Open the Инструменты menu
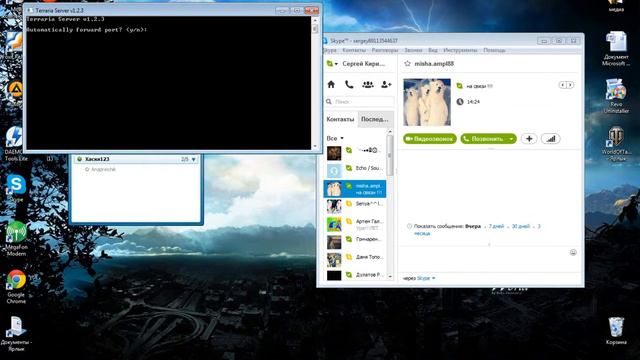The image size is (640, 360). 460,50
